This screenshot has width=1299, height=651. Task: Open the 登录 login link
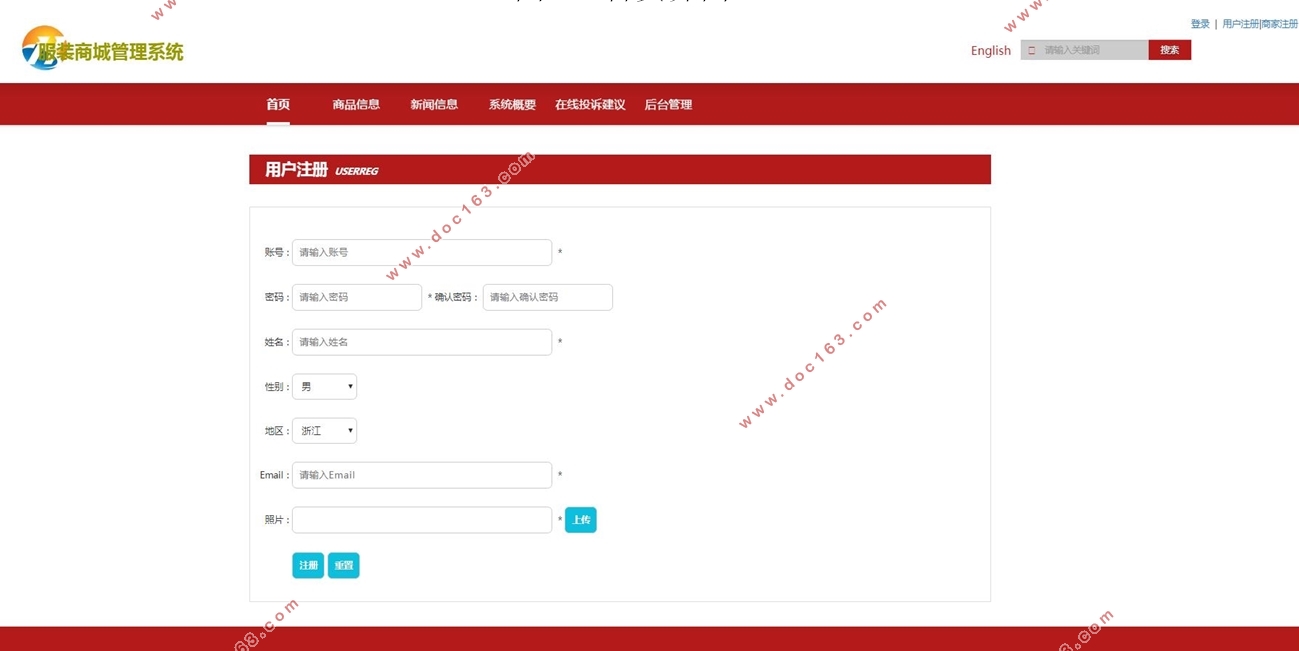[x=1198, y=23]
